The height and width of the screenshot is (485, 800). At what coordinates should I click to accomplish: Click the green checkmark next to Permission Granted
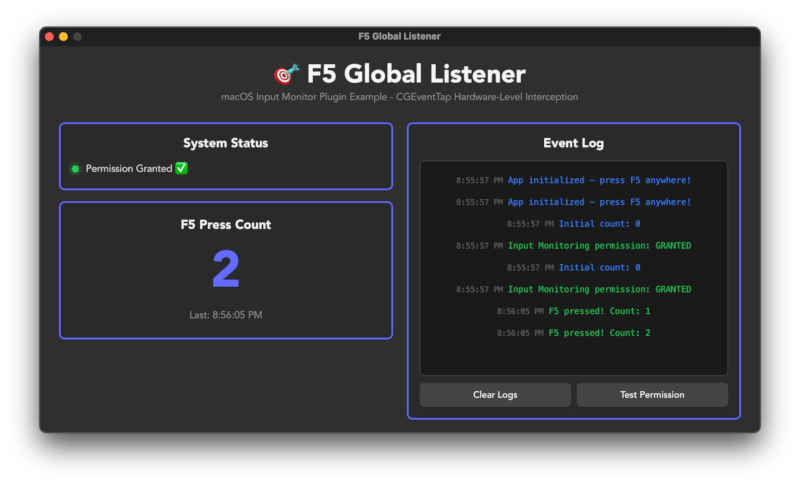tap(182, 168)
